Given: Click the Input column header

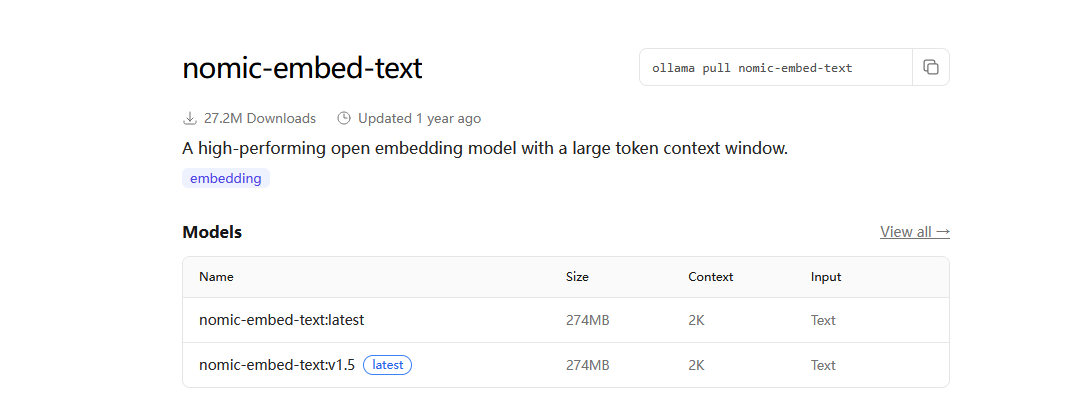Looking at the screenshot, I should tap(826, 277).
